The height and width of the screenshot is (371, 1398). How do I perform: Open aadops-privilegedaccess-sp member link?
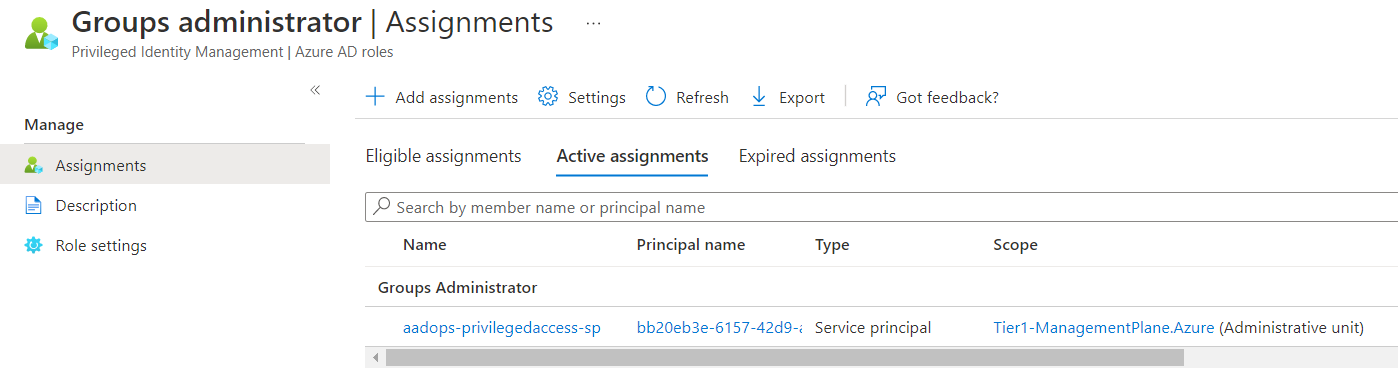pos(502,328)
